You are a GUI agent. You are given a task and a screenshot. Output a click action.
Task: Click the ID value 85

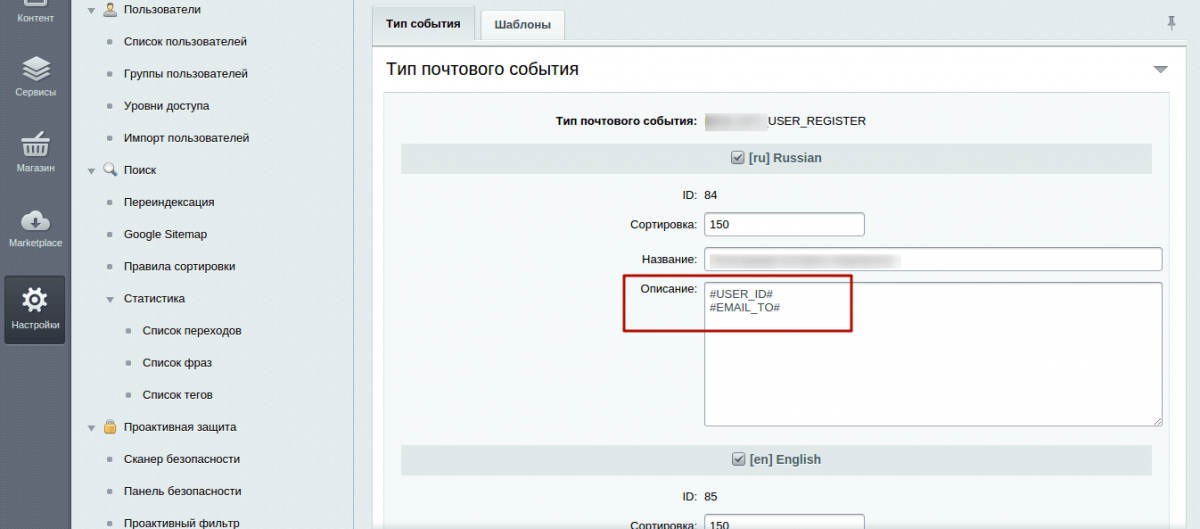point(711,496)
